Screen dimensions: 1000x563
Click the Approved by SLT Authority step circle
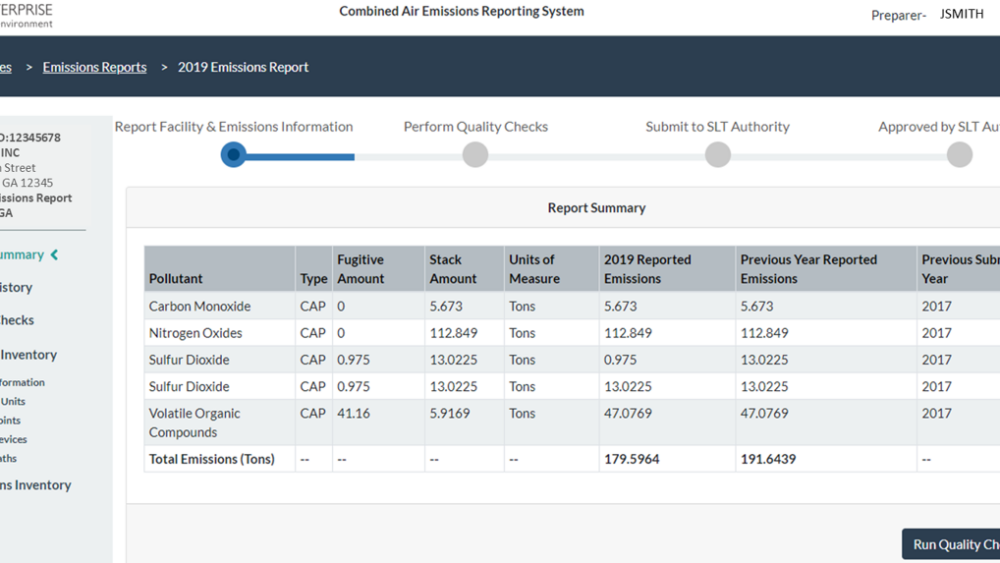(959, 155)
